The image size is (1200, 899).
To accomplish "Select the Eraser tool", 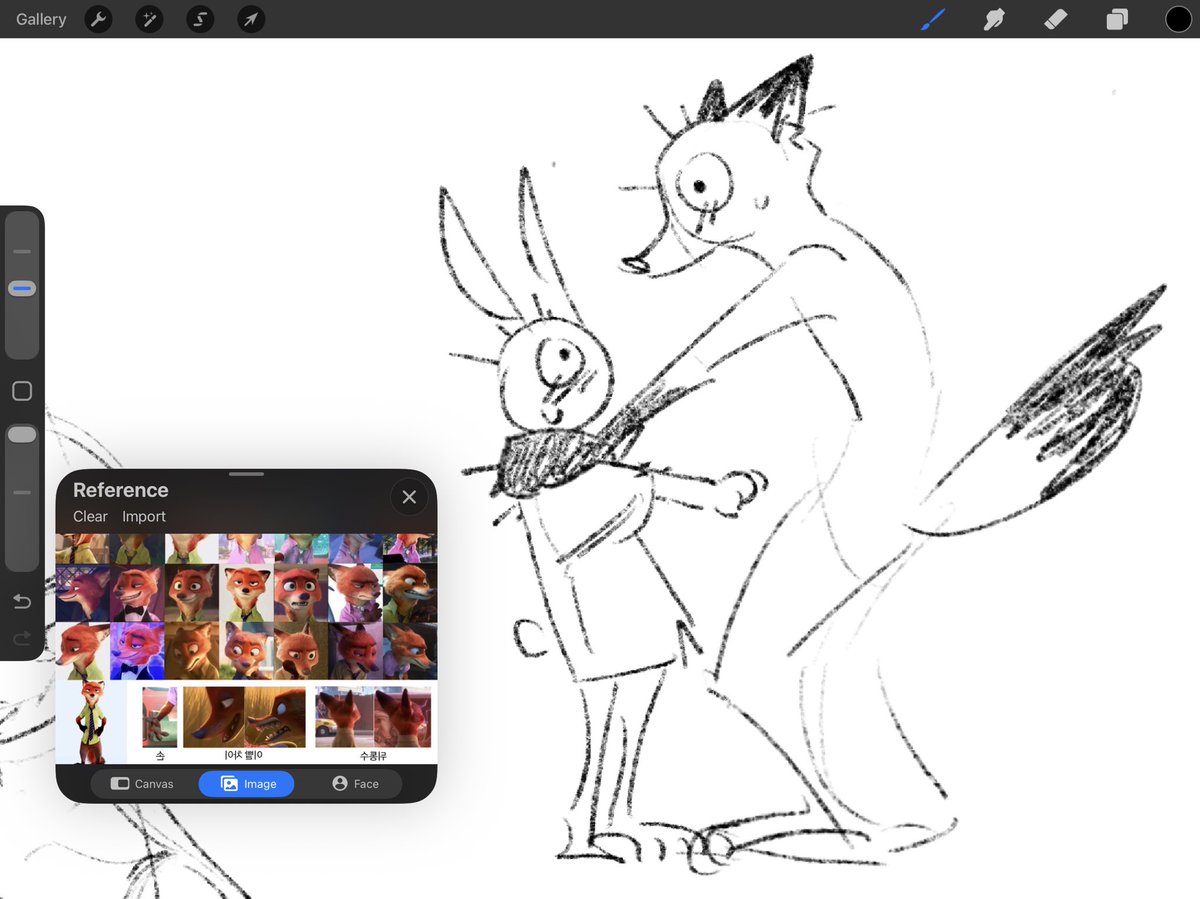I will [1055, 19].
